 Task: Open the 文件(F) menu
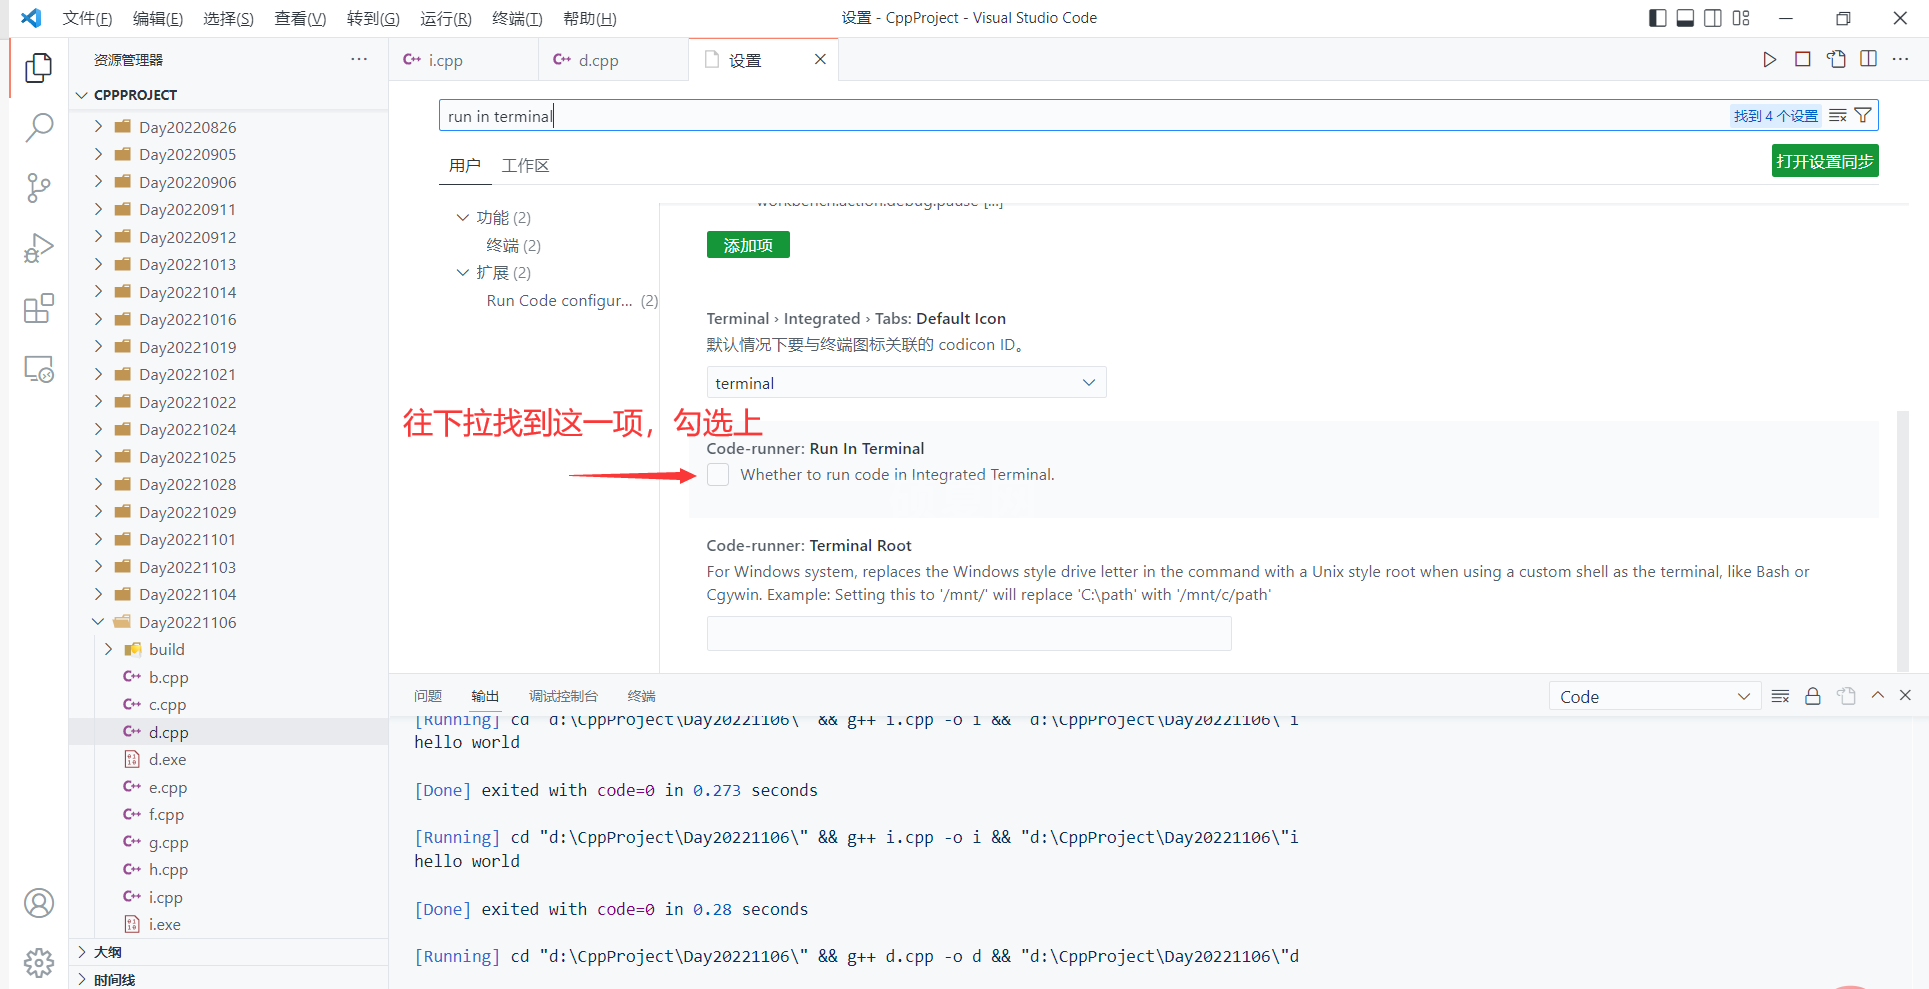point(87,18)
